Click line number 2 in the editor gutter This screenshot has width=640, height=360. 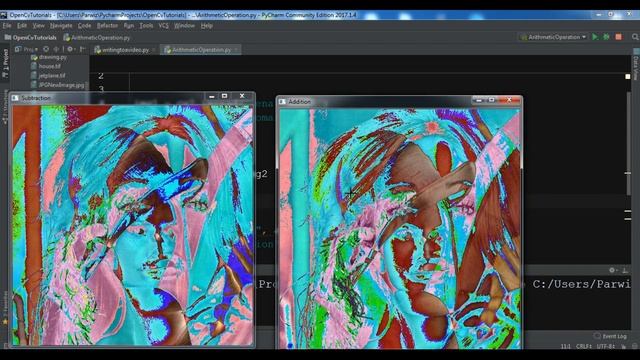[x=101, y=76]
